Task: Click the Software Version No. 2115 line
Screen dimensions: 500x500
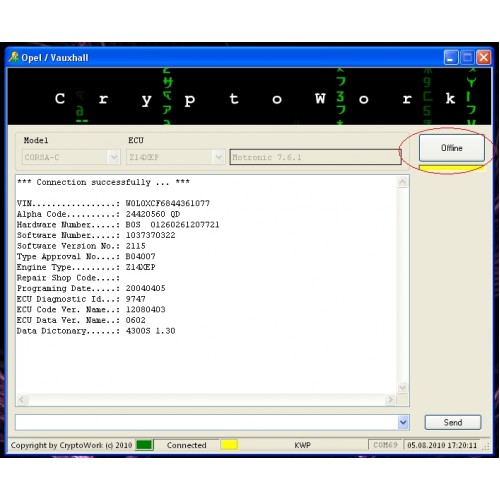Action: (81, 246)
